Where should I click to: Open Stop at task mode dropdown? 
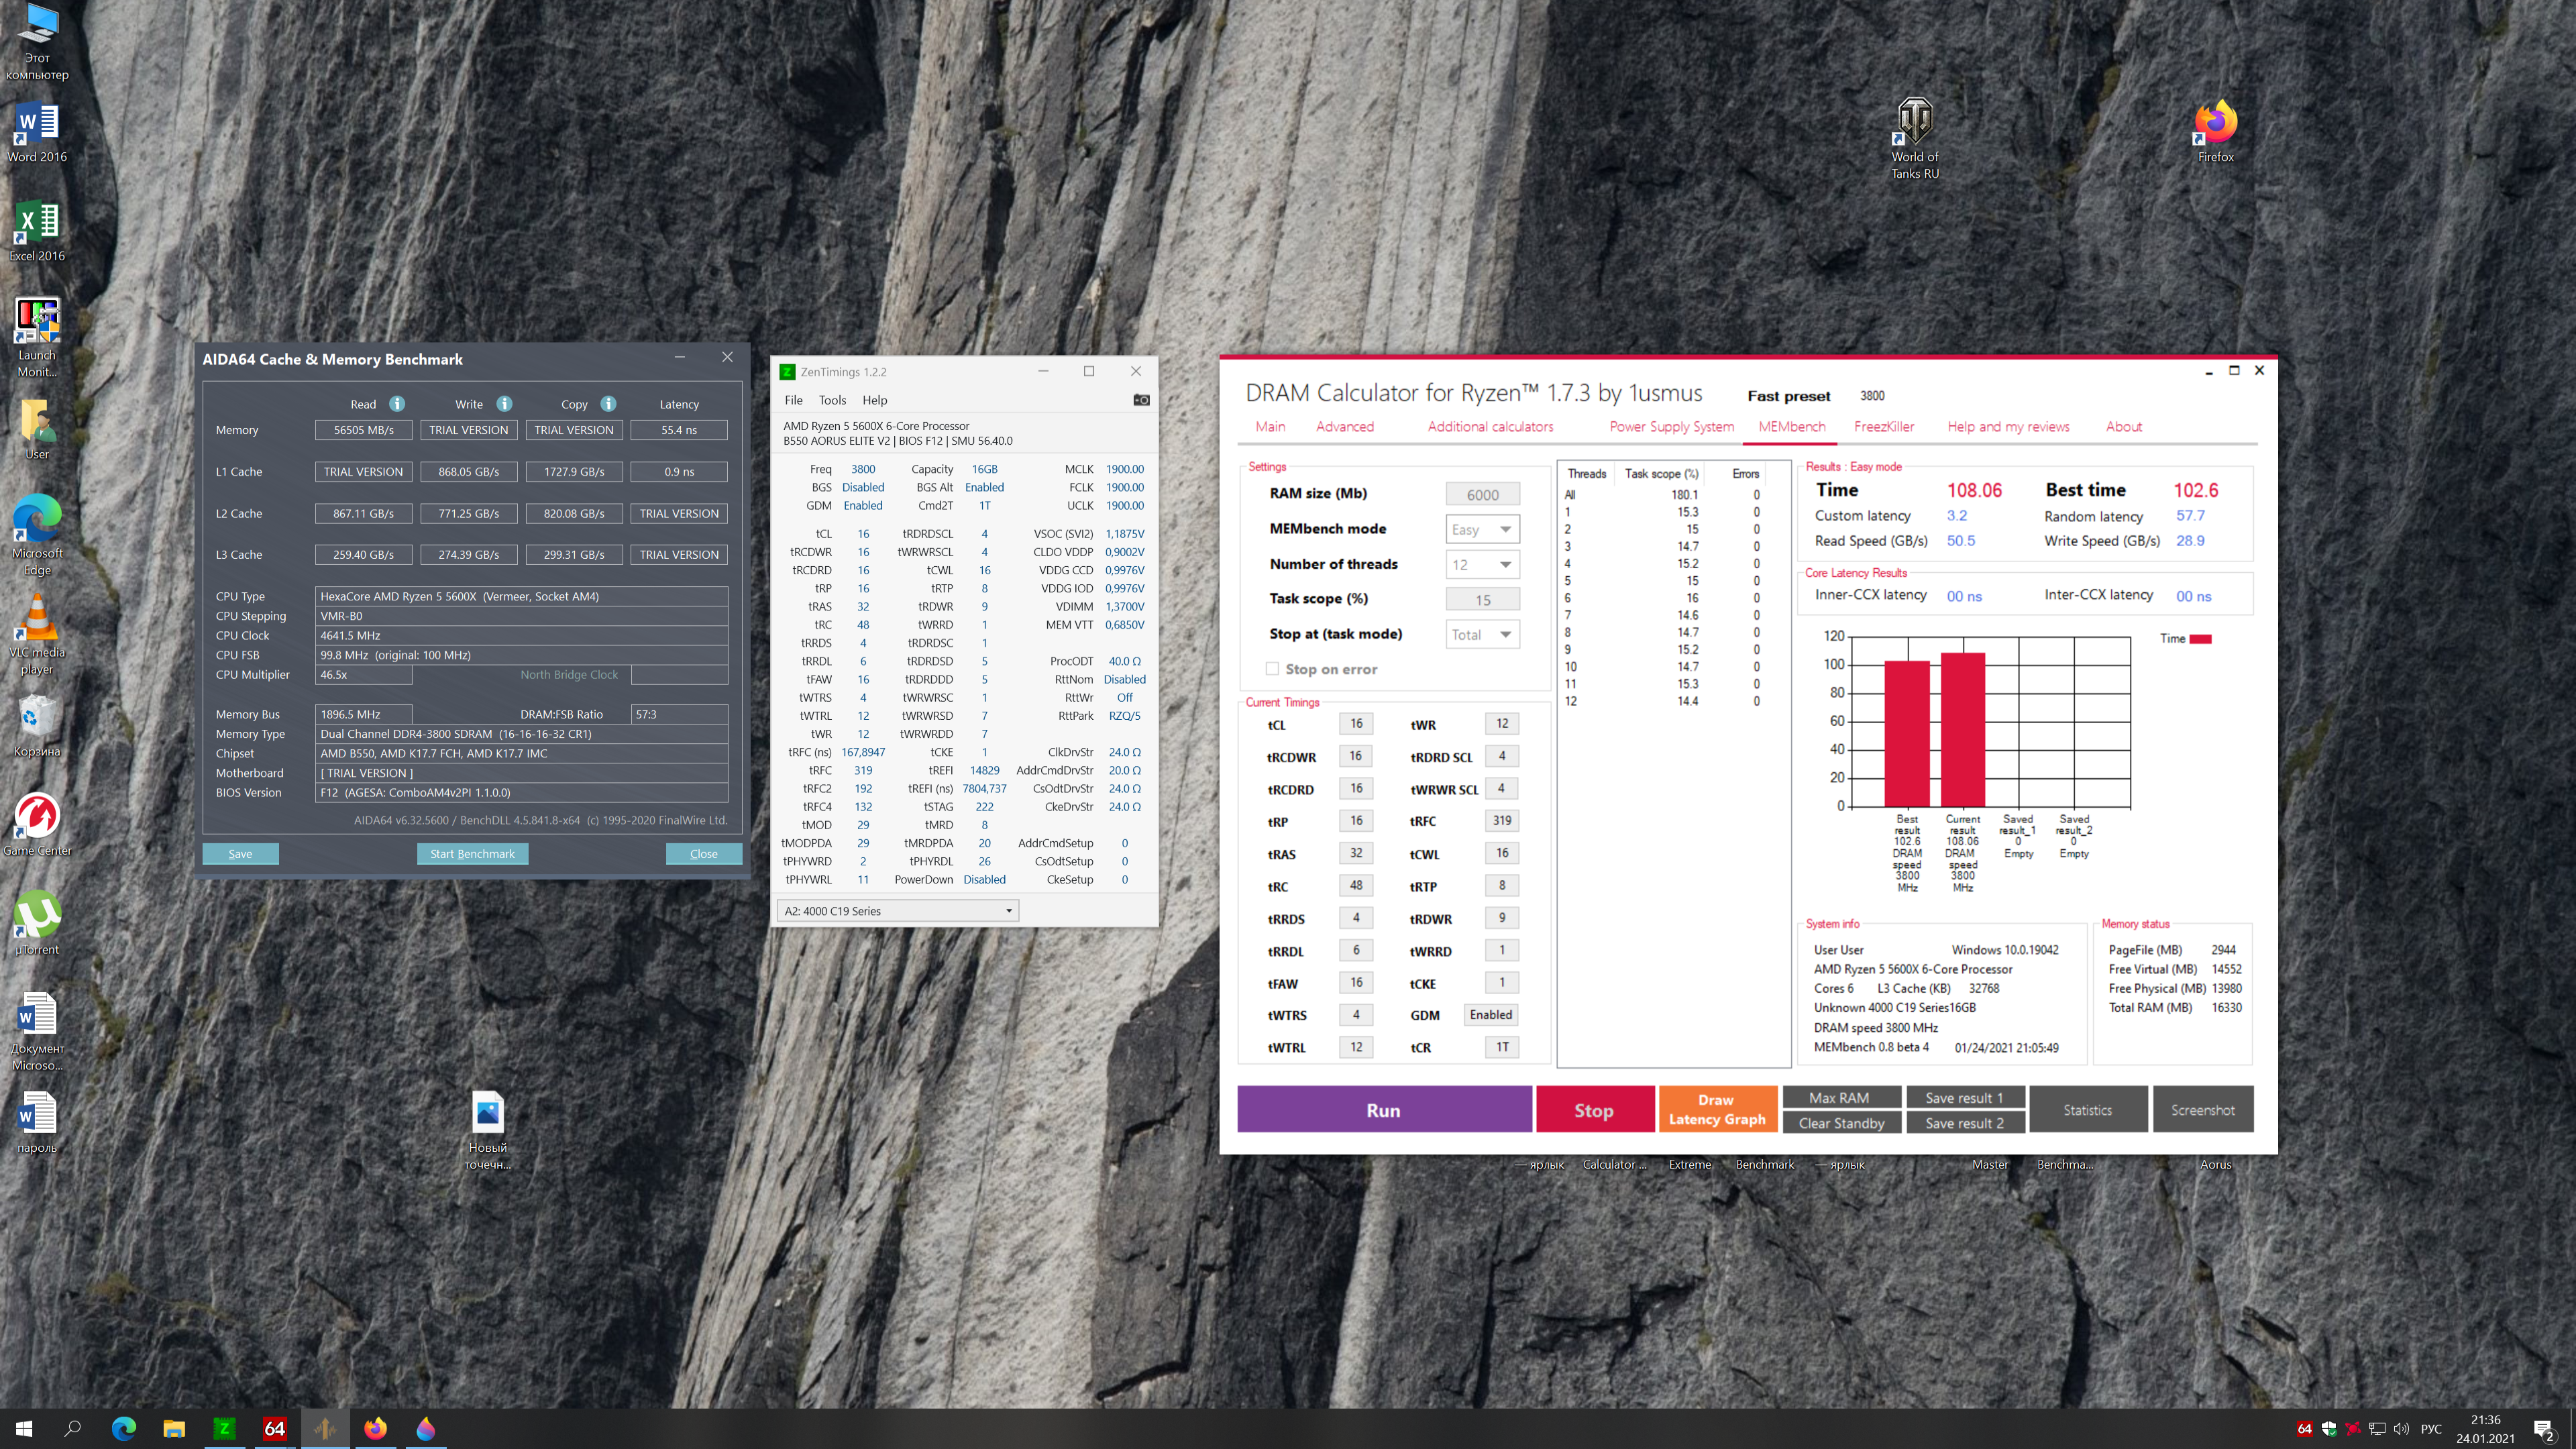[x=1482, y=635]
